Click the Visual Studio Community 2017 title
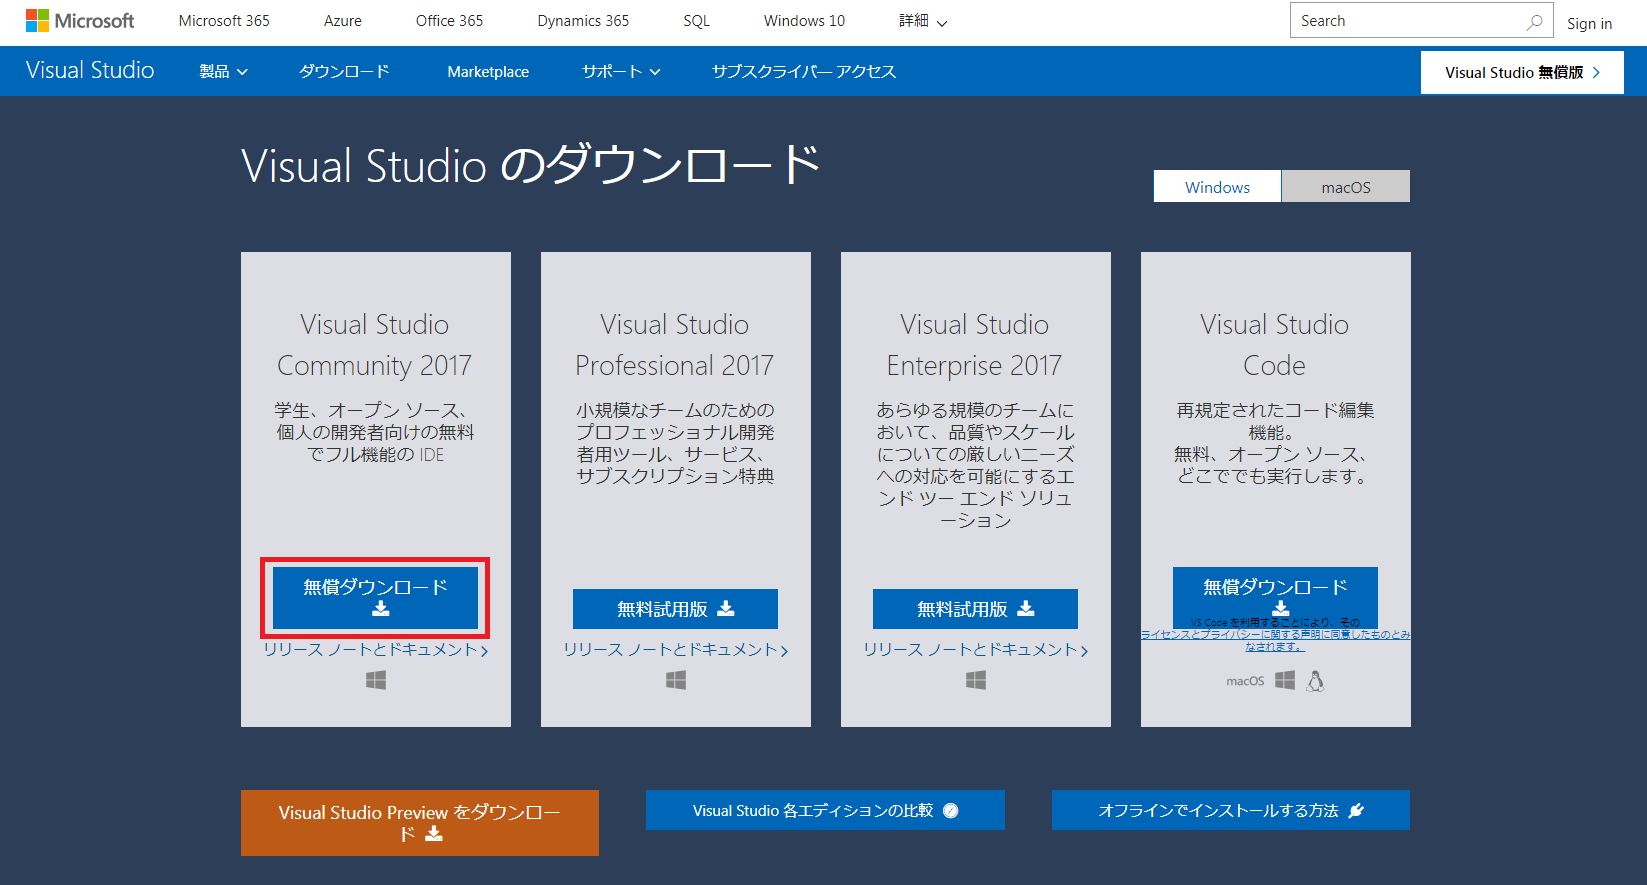This screenshot has height=885, width=1647. (x=375, y=345)
